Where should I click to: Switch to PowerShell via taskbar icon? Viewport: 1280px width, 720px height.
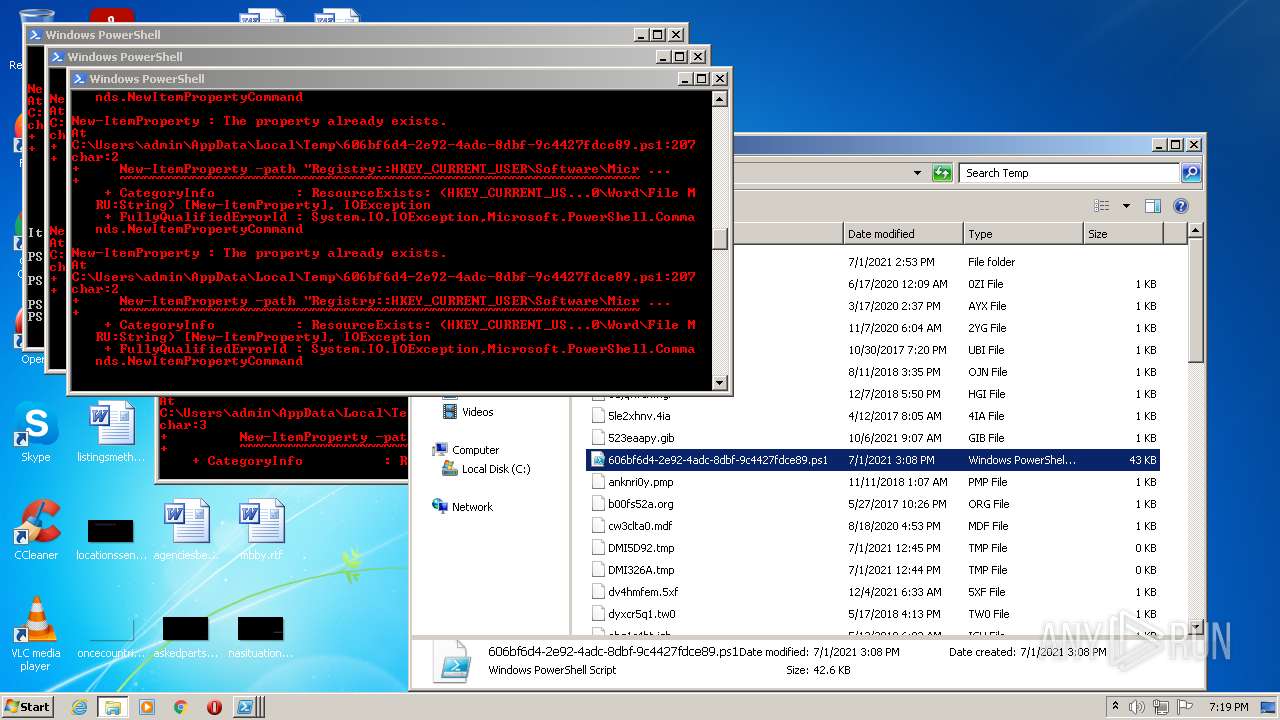pos(246,707)
